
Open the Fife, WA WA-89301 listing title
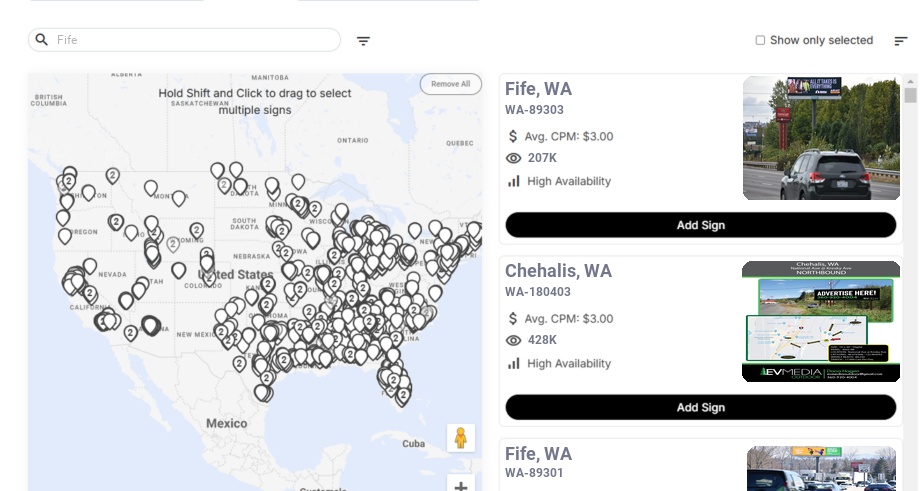pos(538,454)
